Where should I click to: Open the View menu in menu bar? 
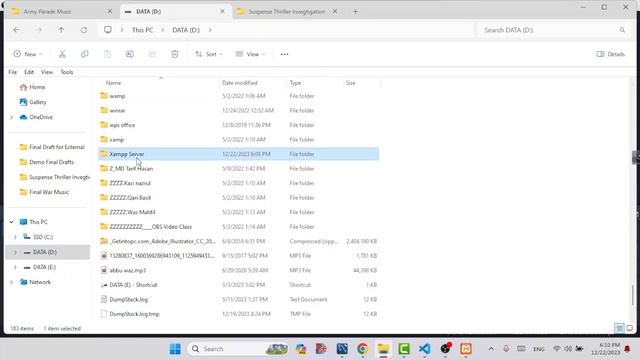click(x=47, y=72)
